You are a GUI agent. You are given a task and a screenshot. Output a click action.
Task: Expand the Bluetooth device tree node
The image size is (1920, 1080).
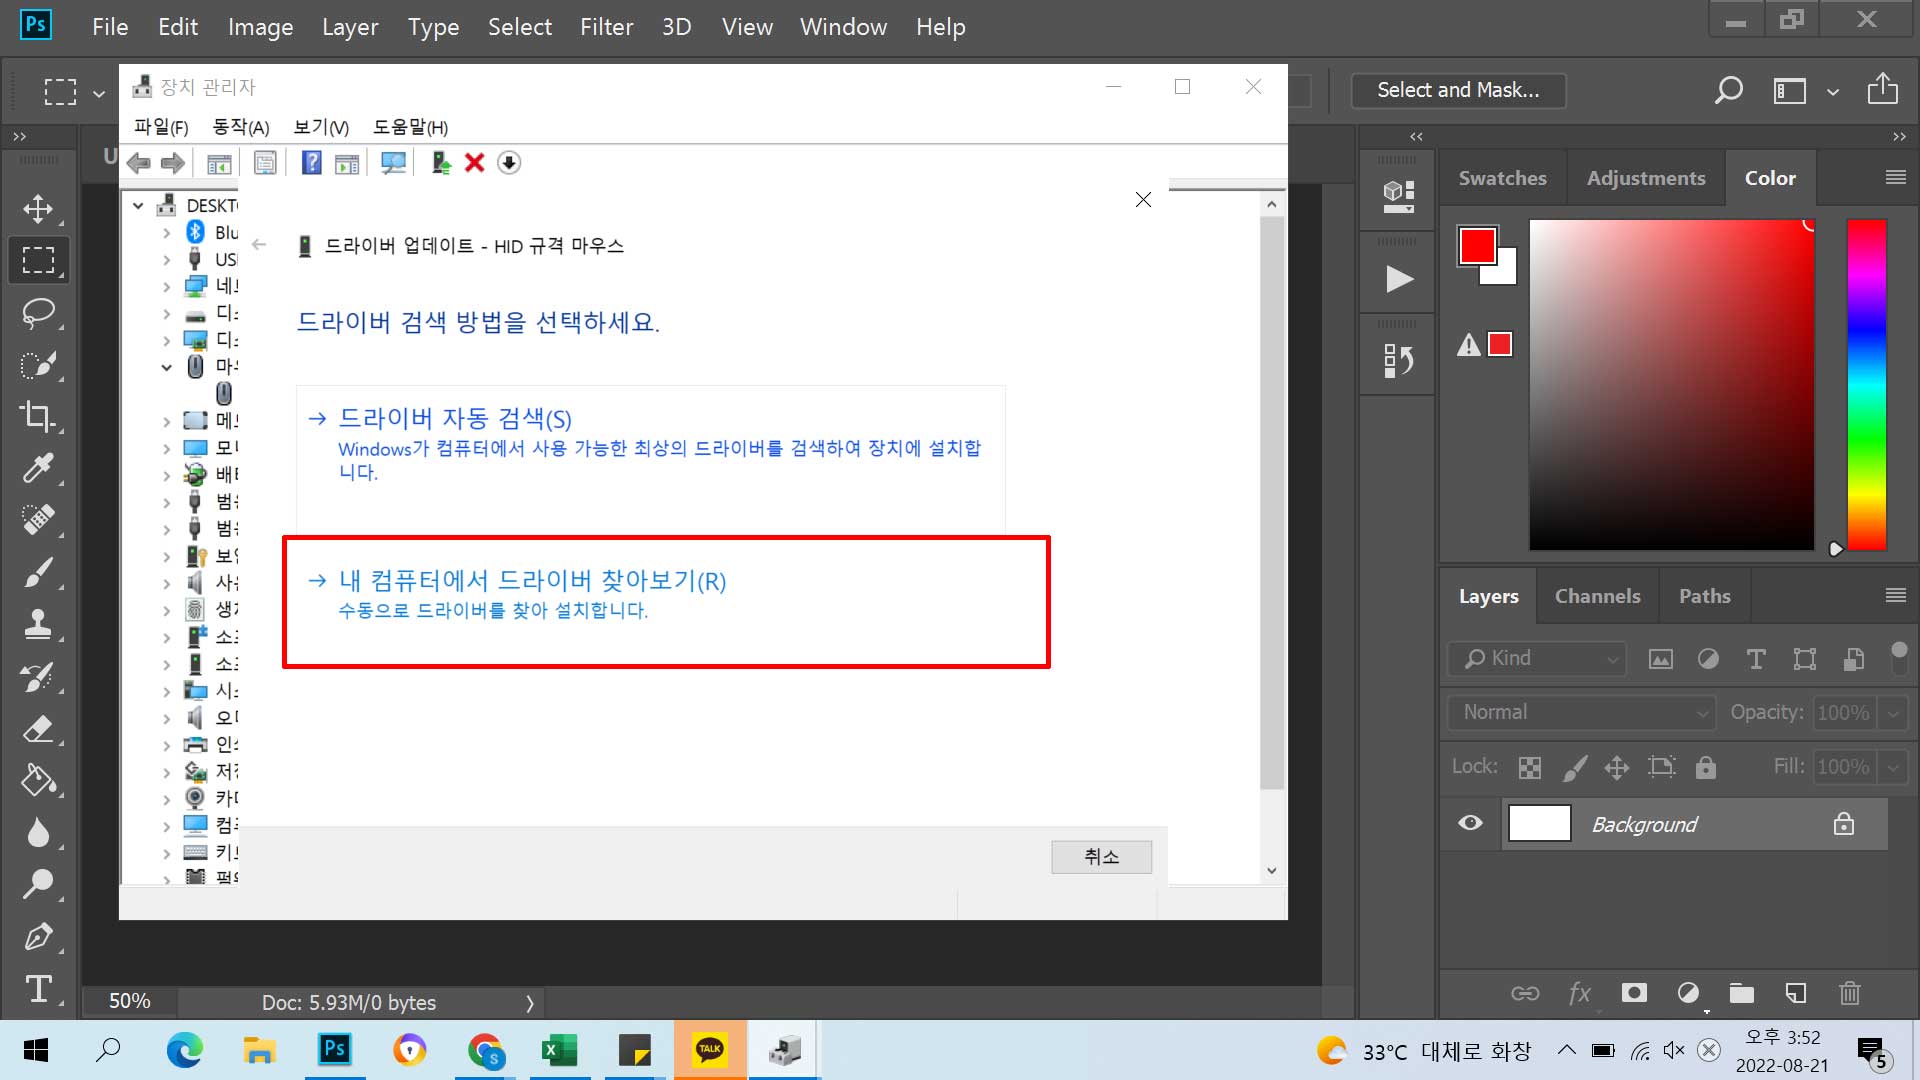[x=167, y=233]
